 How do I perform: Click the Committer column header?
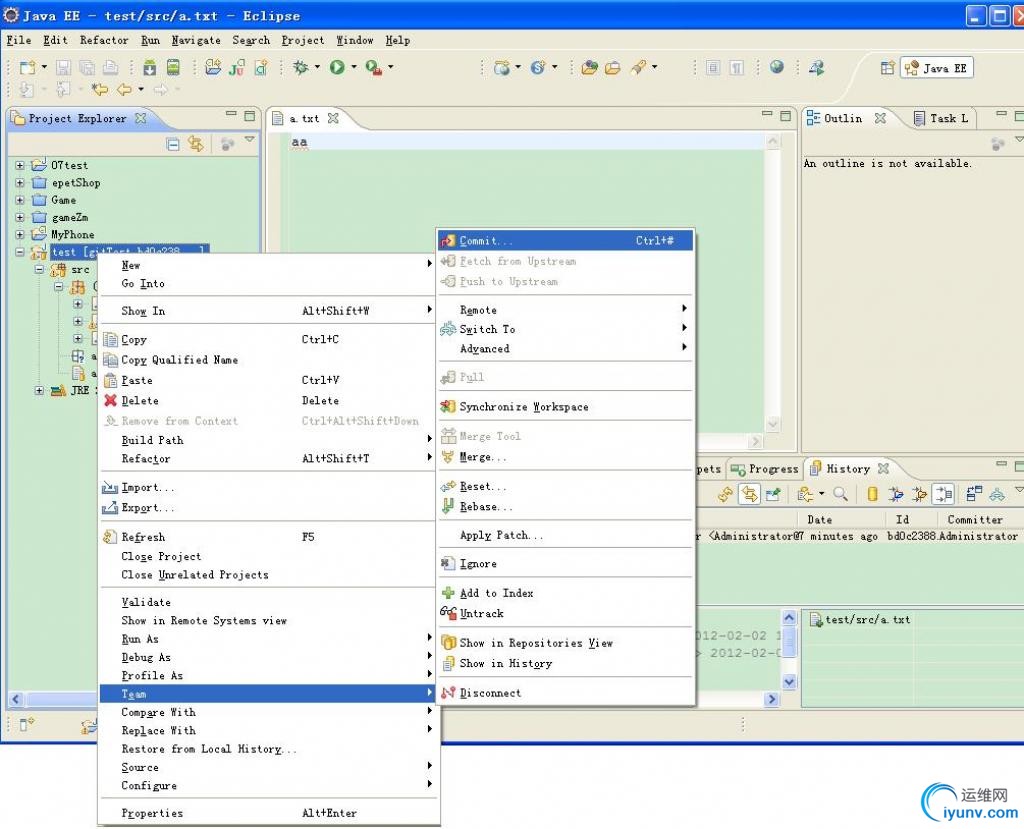(x=980, y=519)
